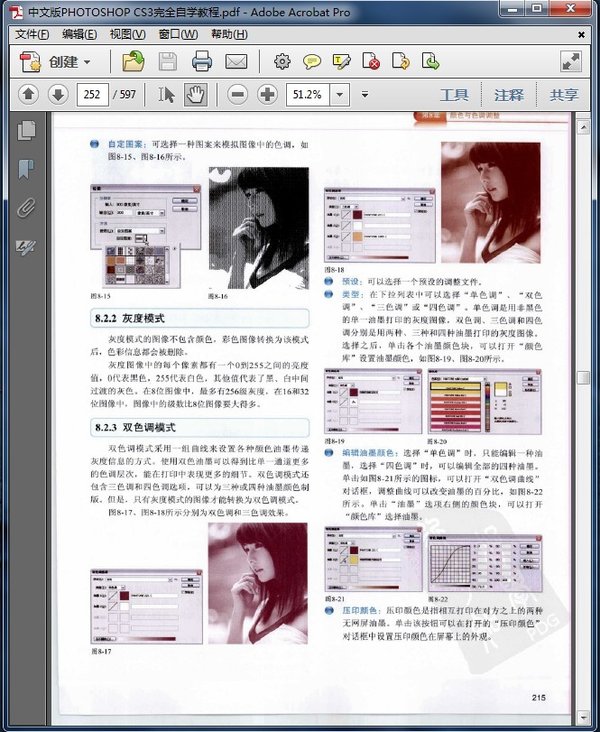Click the zoom value field 51.2%
This screenshot has width=600, height=732.
[307, 95]
